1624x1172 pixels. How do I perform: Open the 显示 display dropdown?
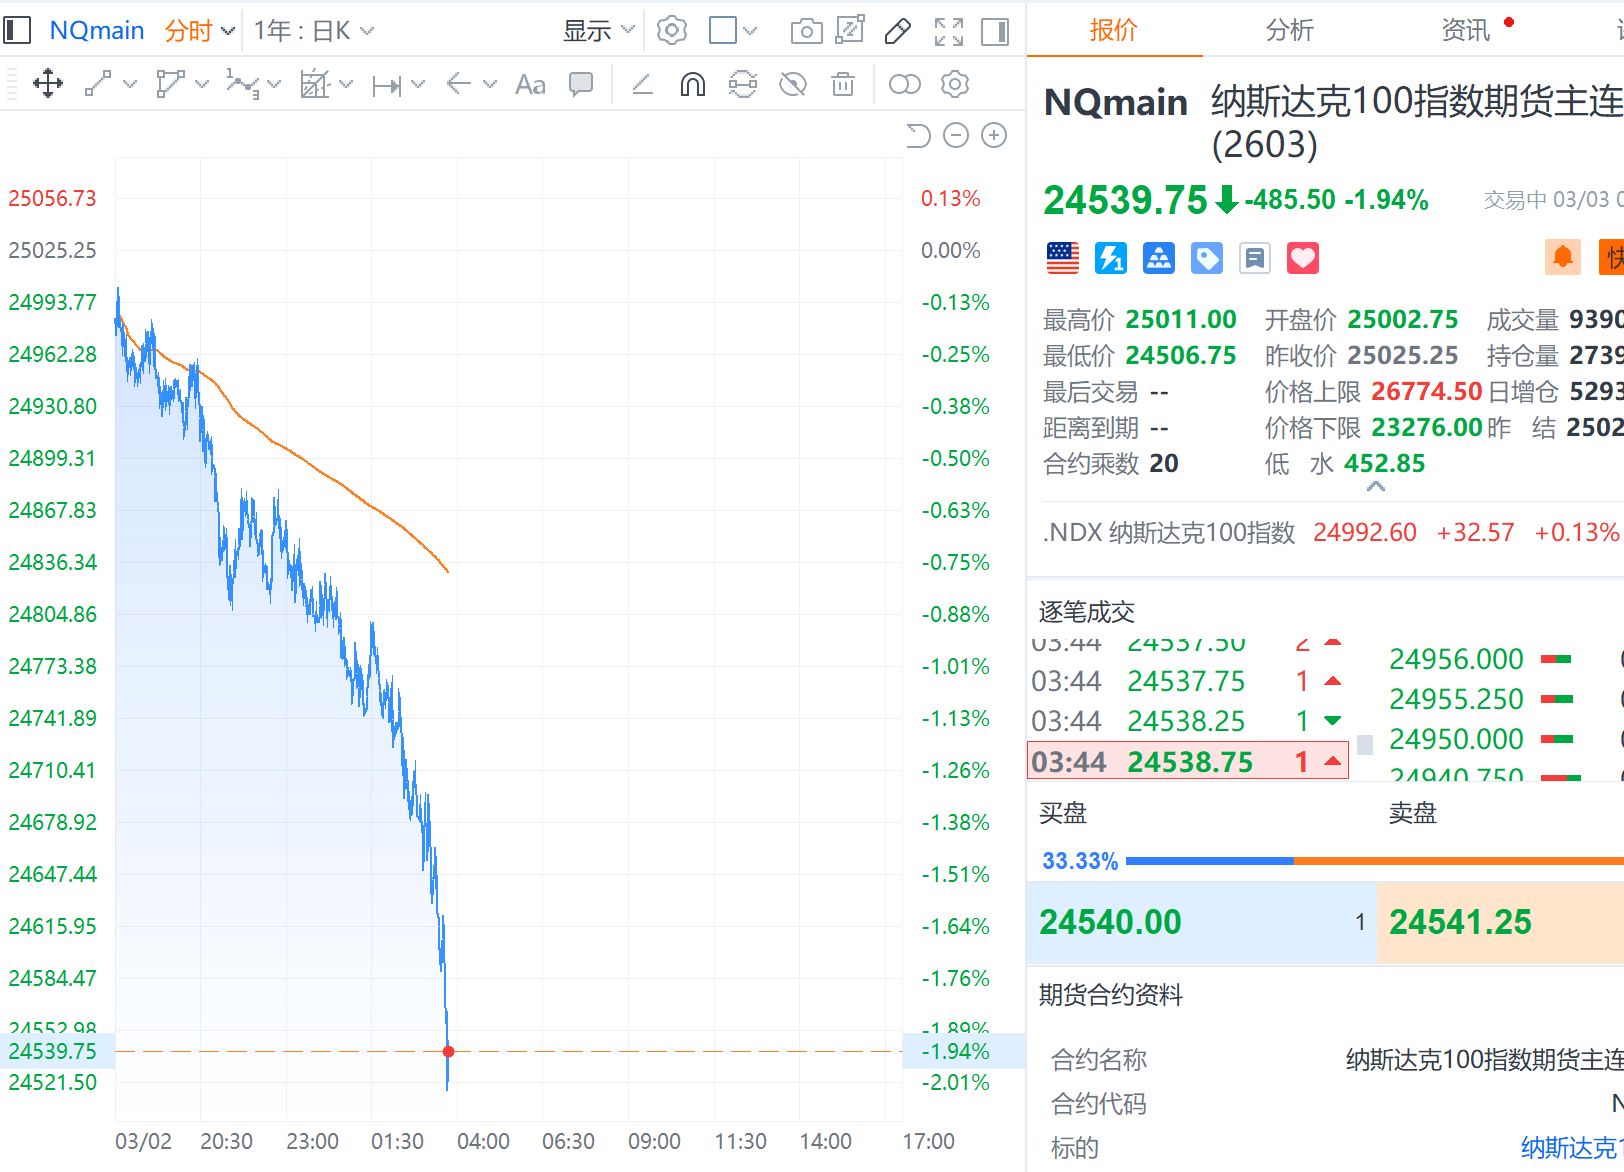click(x=598, y=31)
